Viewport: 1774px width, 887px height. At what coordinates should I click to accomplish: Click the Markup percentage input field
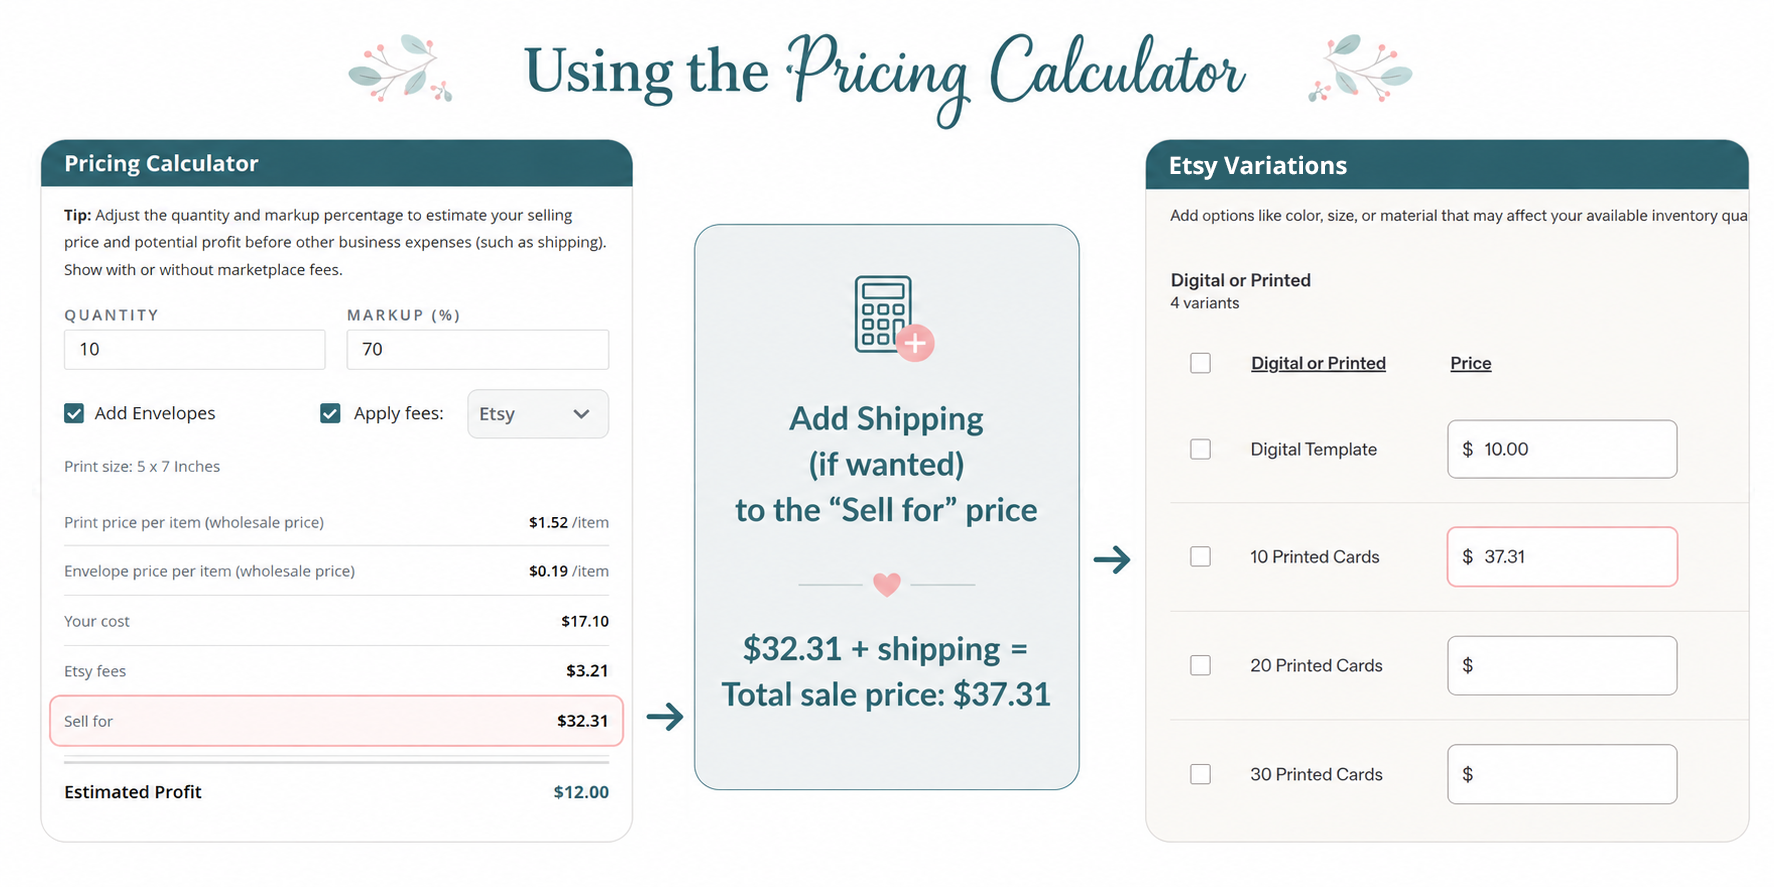click(478, 349)
